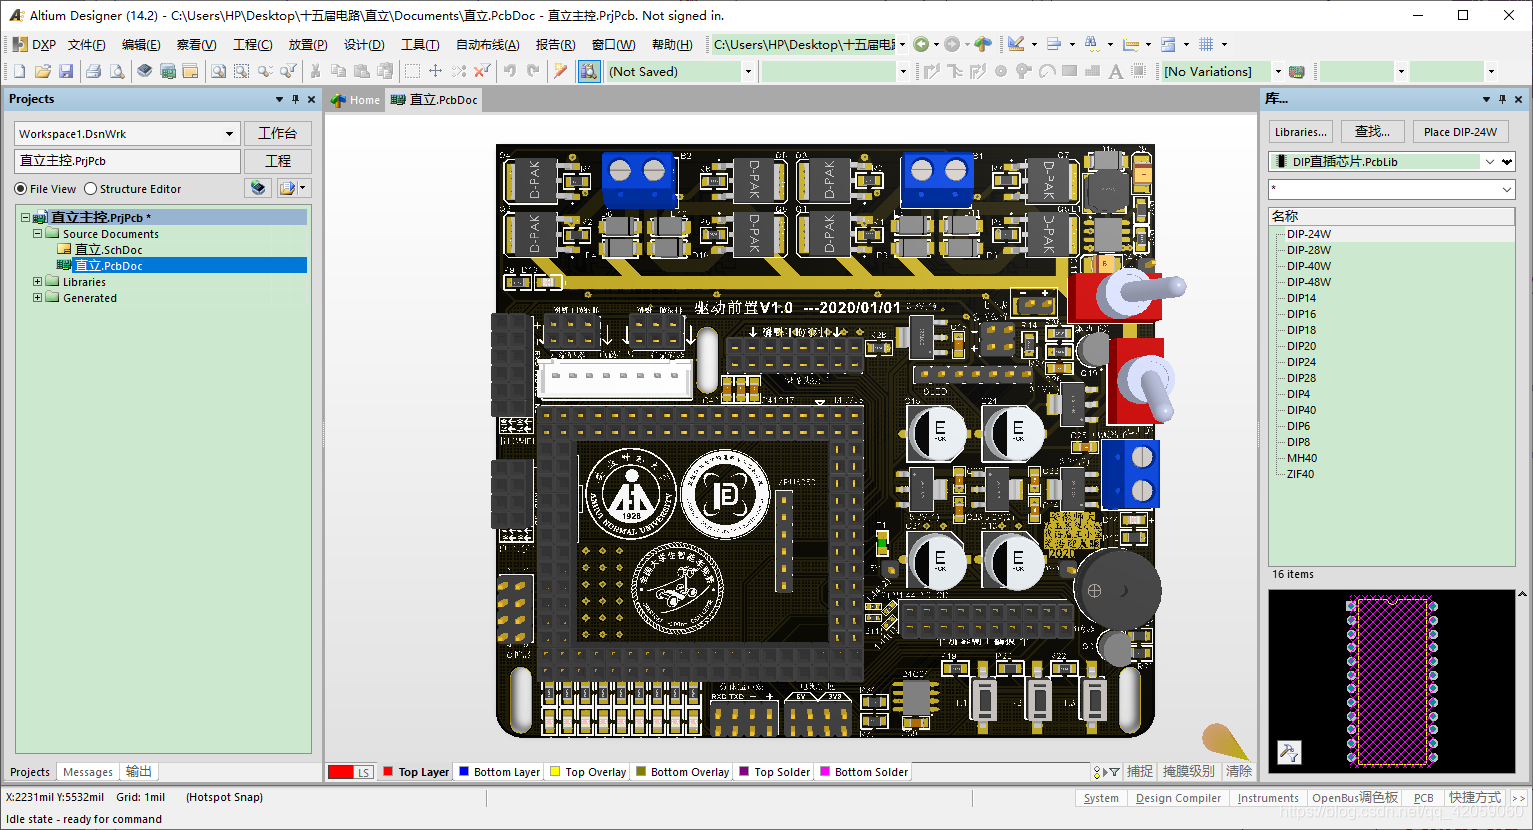This screenshot has width=1533, height=830.
Task: Click the move selection crosshair icon
Action: [435, 71]
